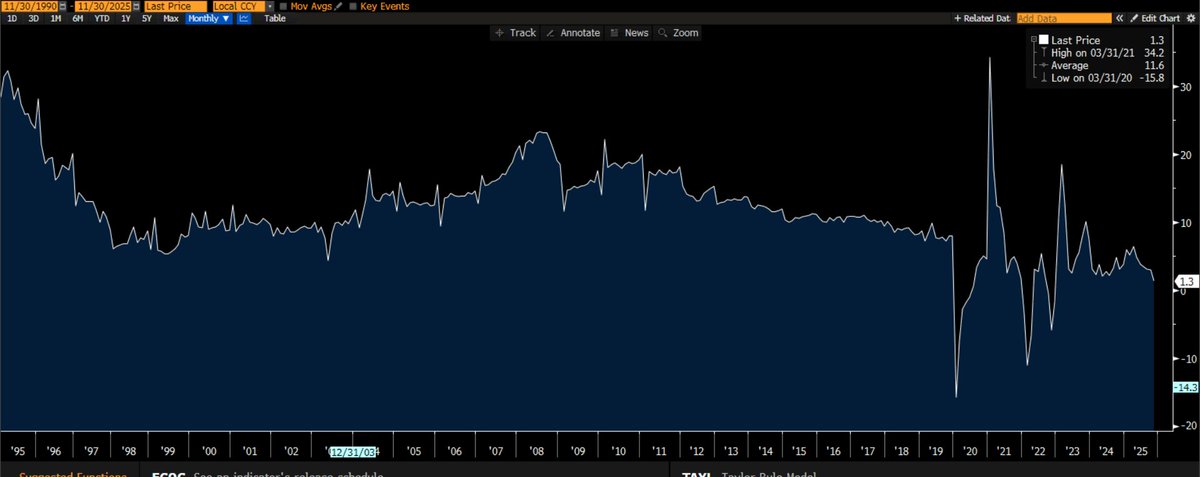The image size is (1200, 477).
Task: Toggle the Mov Avgs checkbox
Action: [283, 6]
